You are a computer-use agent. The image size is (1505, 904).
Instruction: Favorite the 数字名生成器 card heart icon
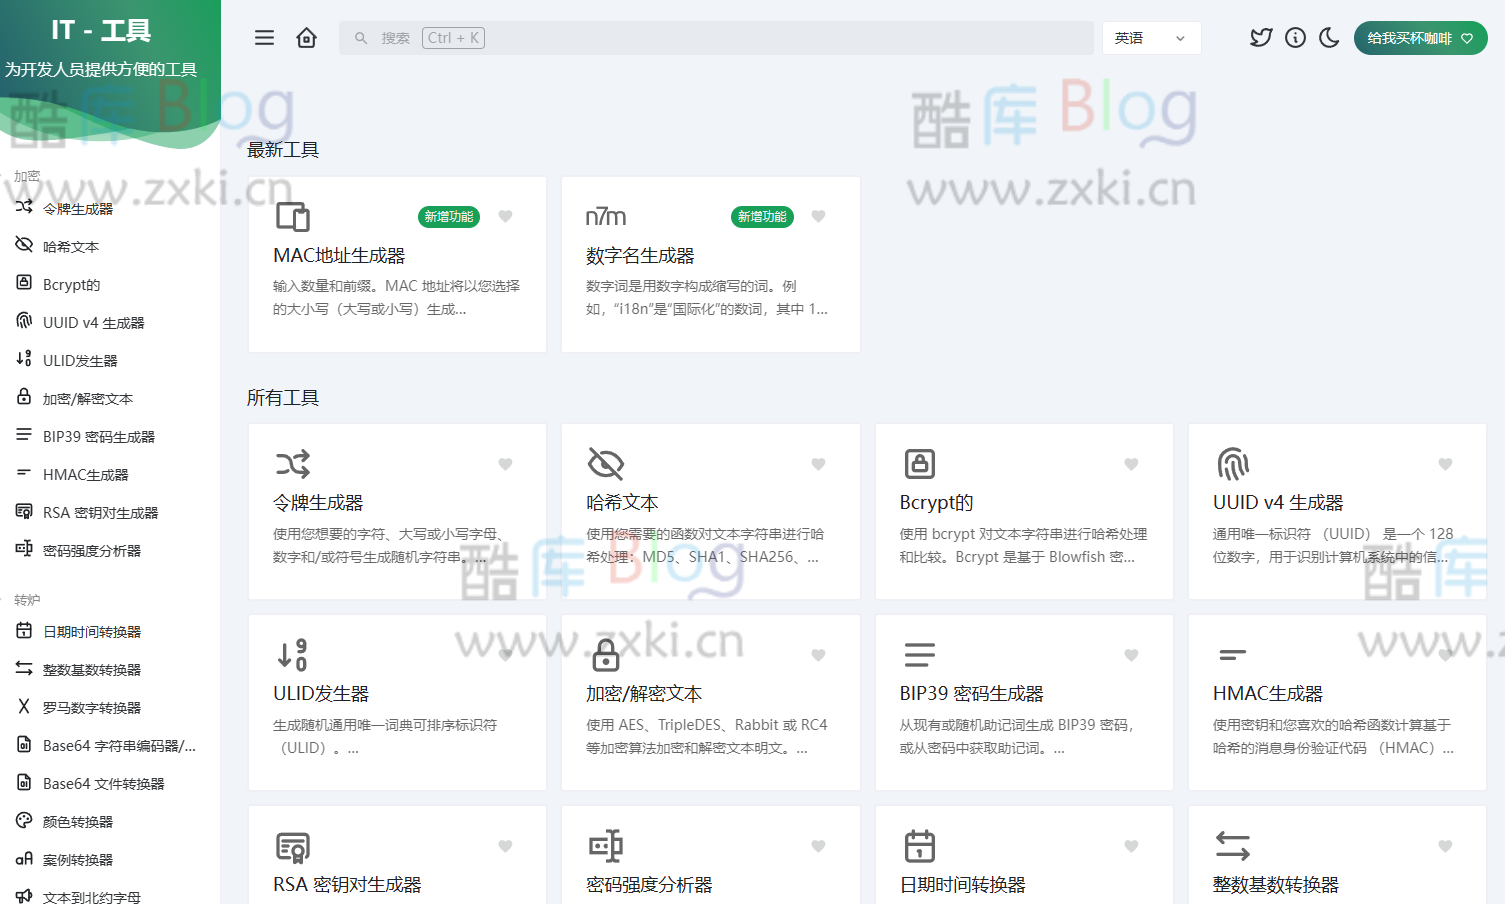[x=818, y=216]
